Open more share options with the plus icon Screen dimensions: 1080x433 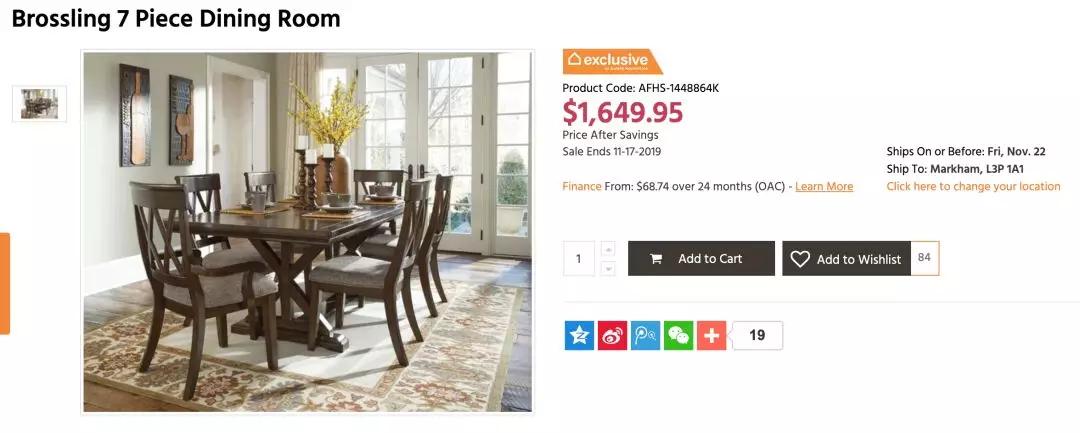pyautogui.click(x=712, y=335)
